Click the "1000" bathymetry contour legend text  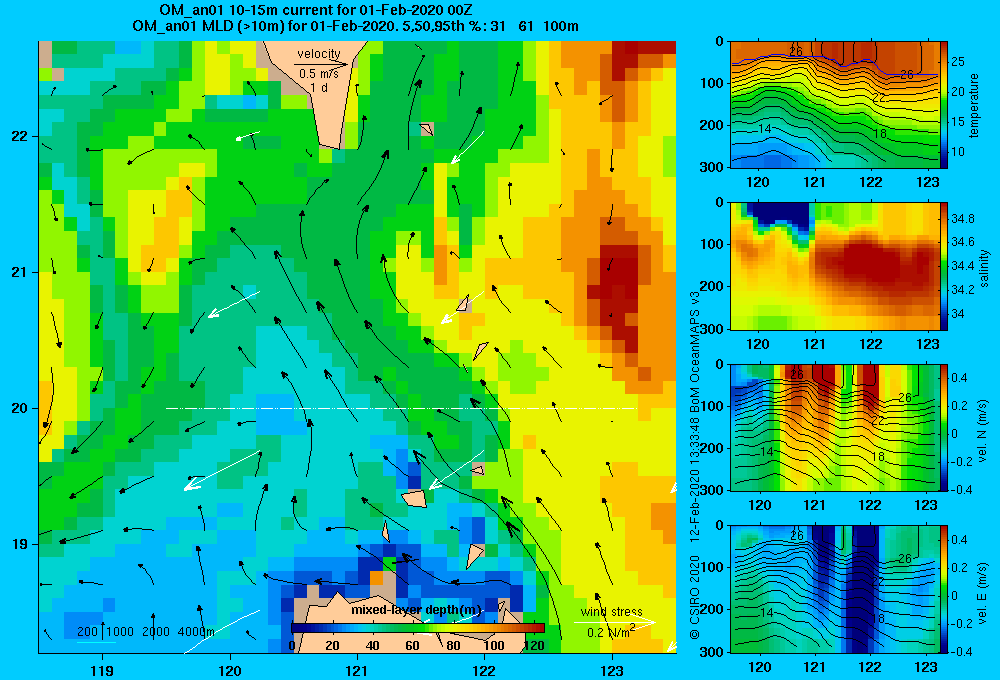tap(120, 632)
